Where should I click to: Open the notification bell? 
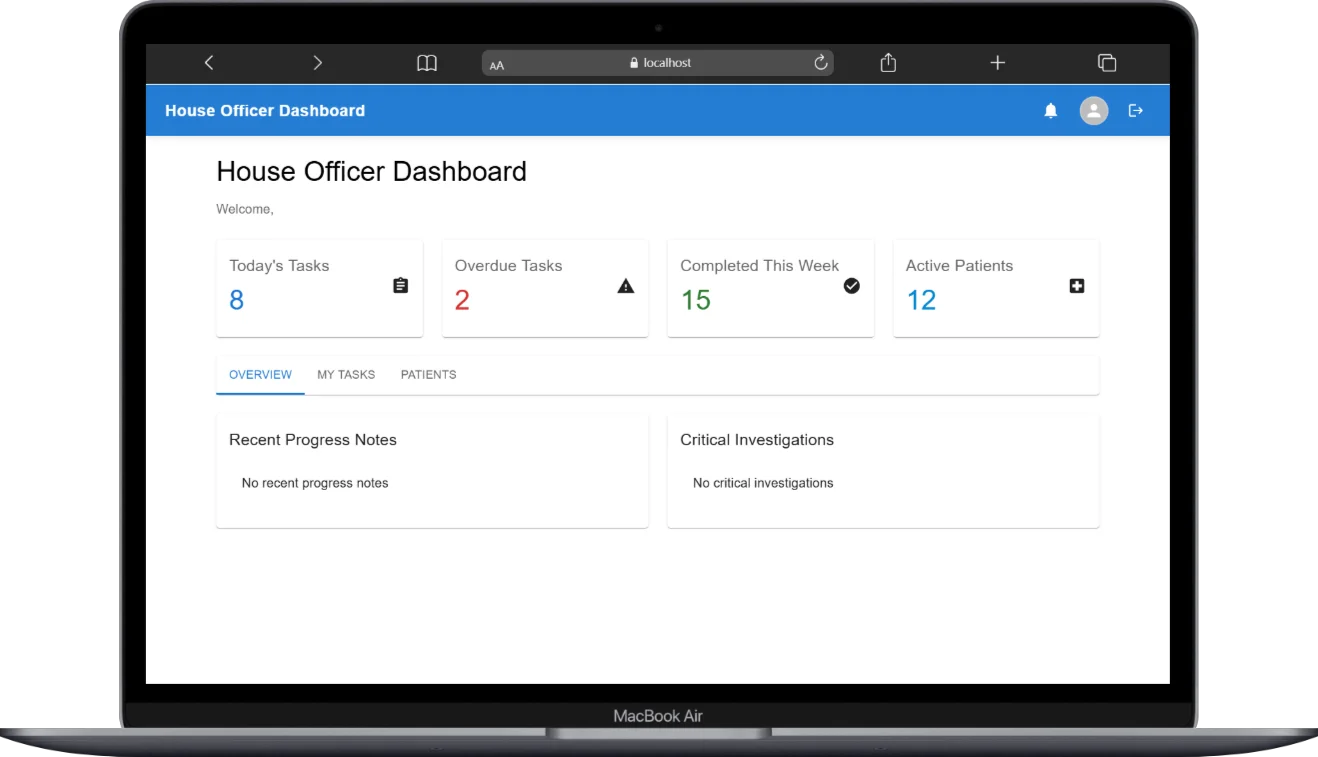pos(1051,110)
